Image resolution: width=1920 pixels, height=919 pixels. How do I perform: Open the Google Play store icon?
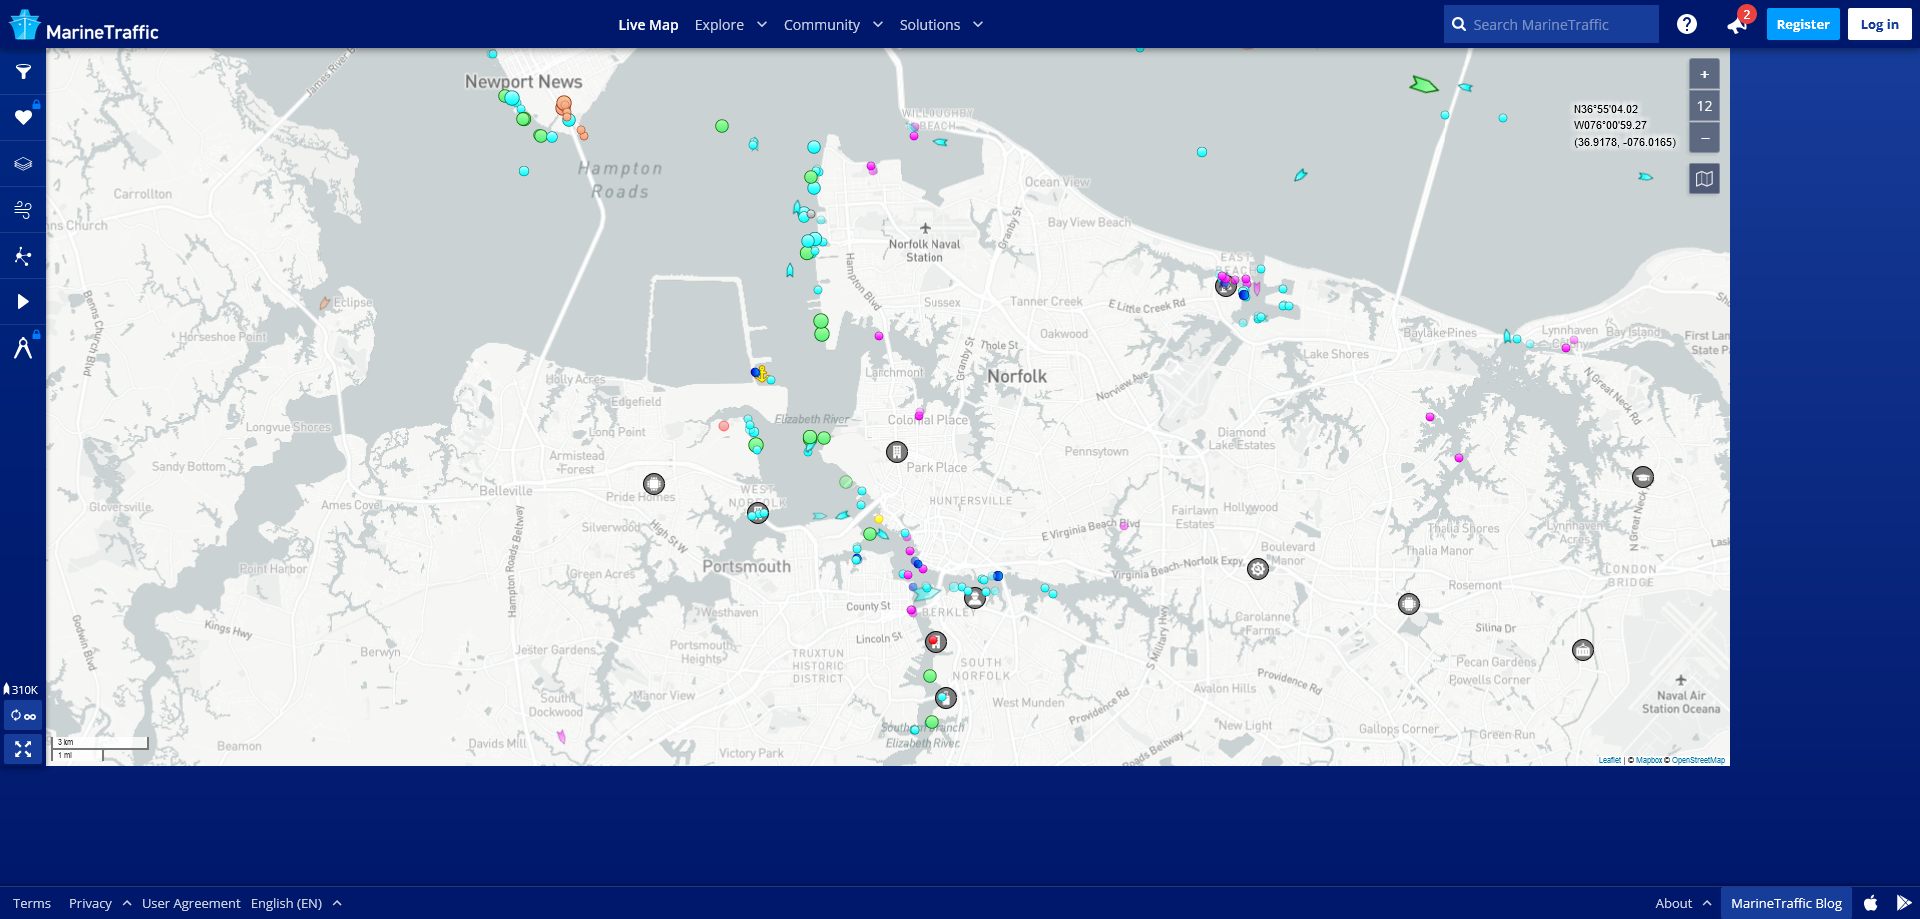tap(1904, 903)
